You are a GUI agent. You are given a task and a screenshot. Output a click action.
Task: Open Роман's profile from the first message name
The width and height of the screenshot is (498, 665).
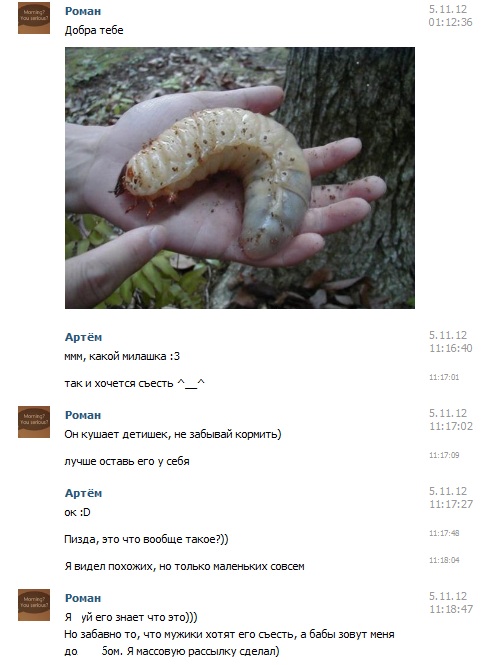point(83,11)
